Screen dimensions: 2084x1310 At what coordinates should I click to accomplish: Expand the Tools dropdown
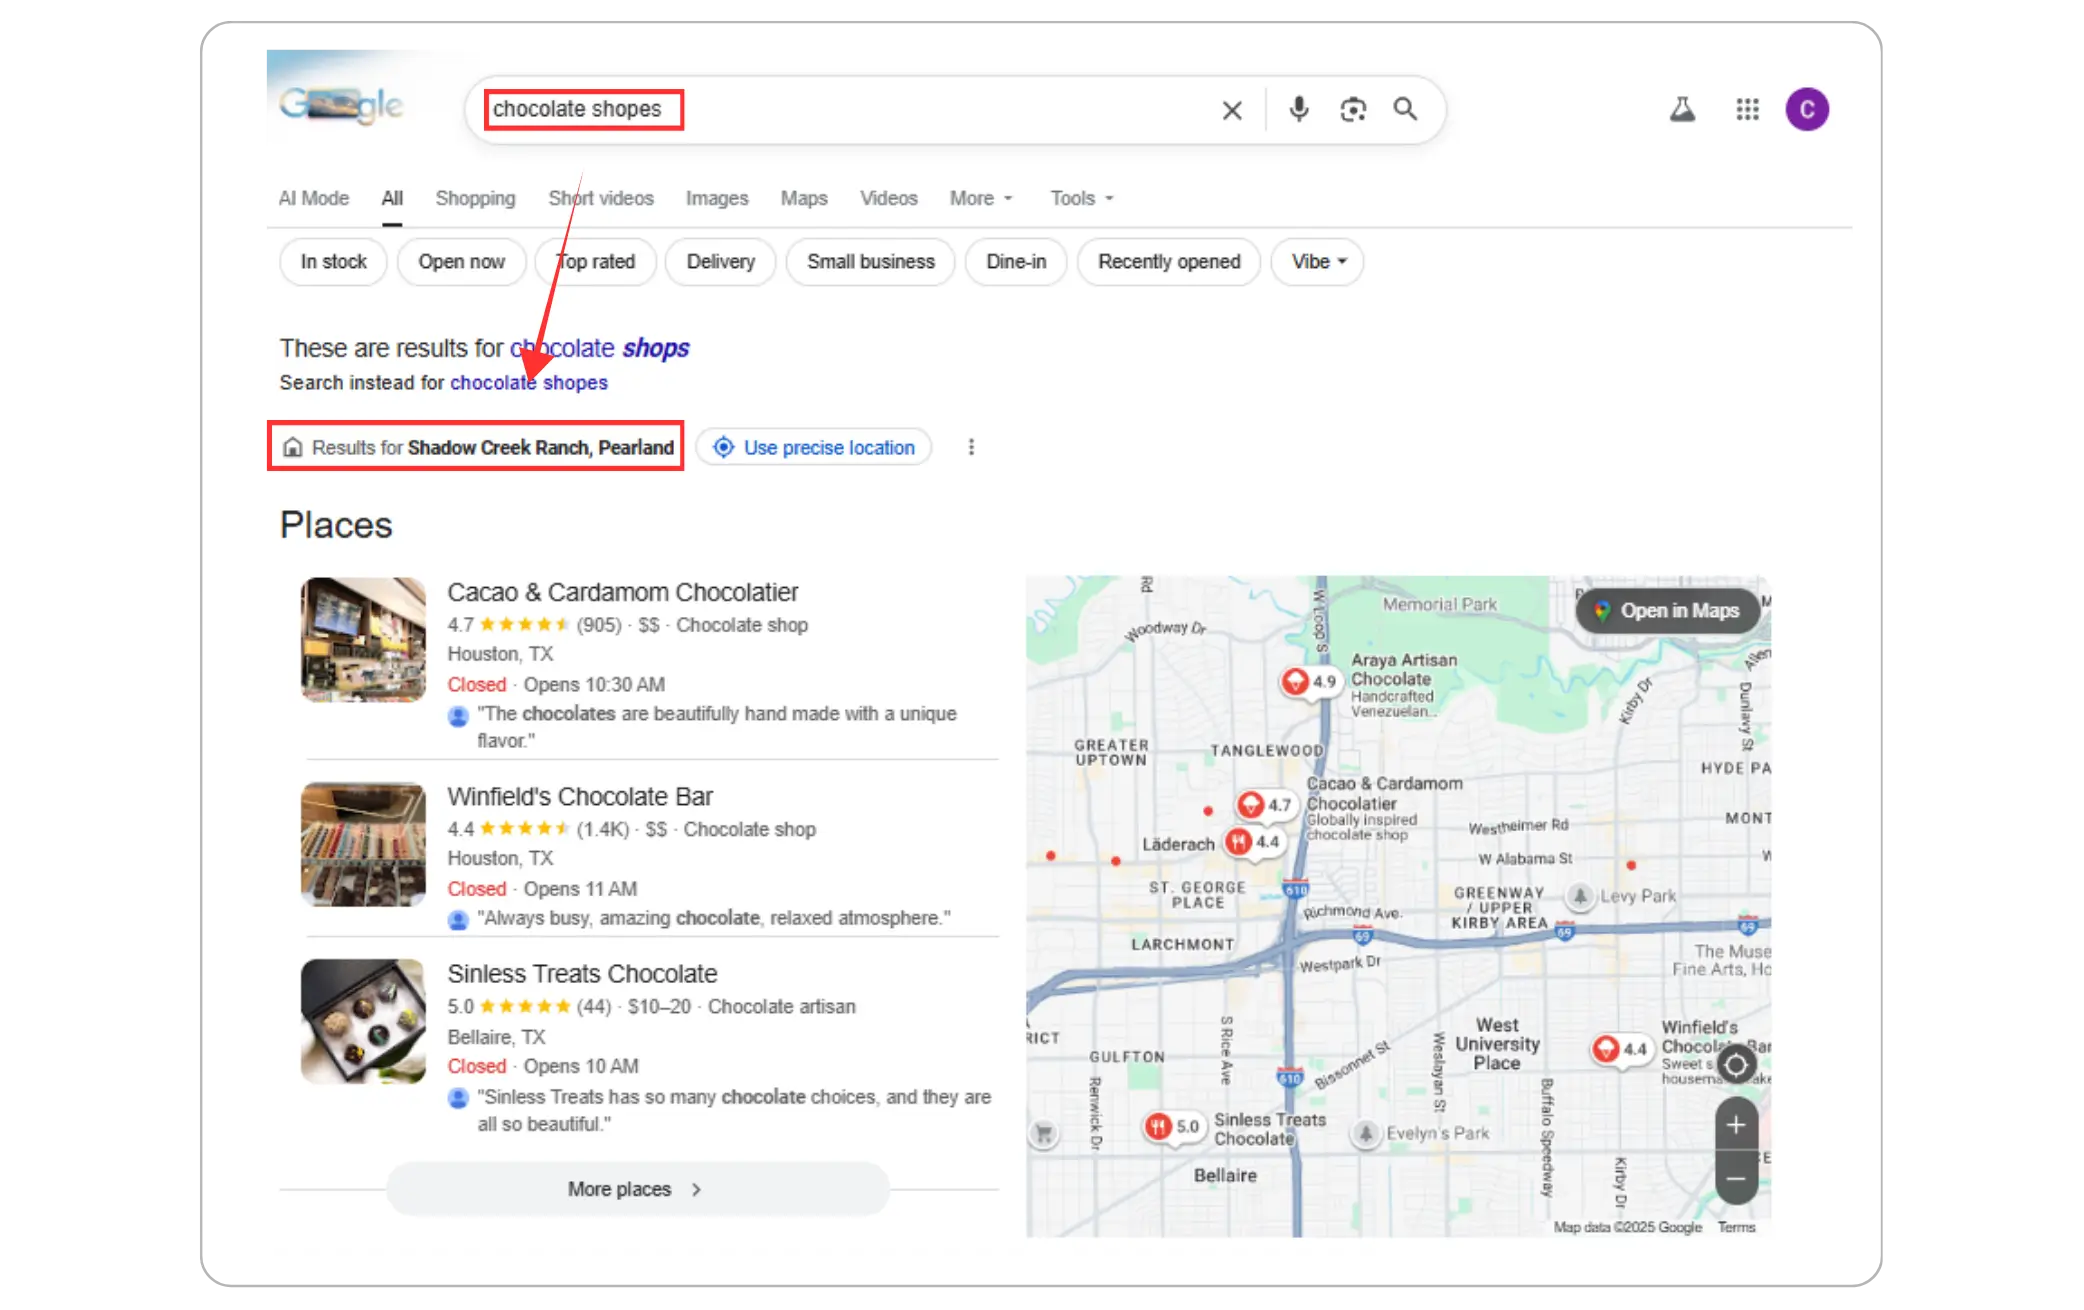(x=1081, y=198)
